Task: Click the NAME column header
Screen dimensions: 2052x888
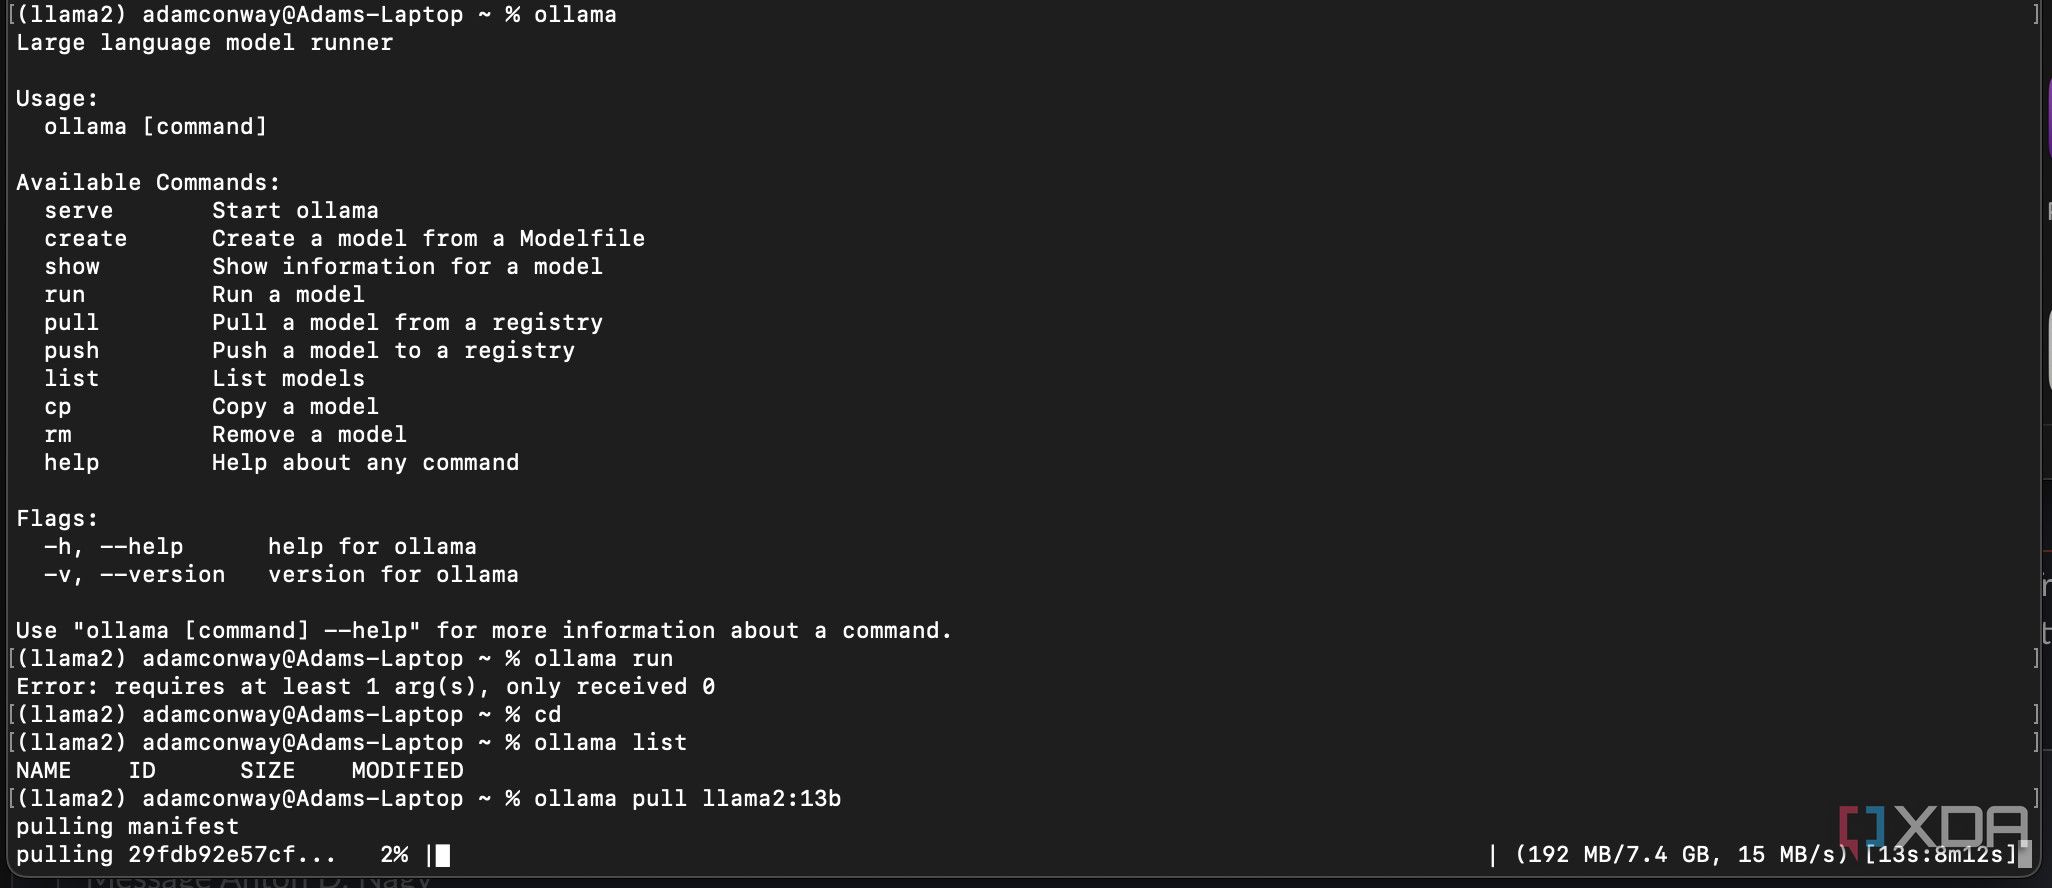Action: click(x=43, y=771)
